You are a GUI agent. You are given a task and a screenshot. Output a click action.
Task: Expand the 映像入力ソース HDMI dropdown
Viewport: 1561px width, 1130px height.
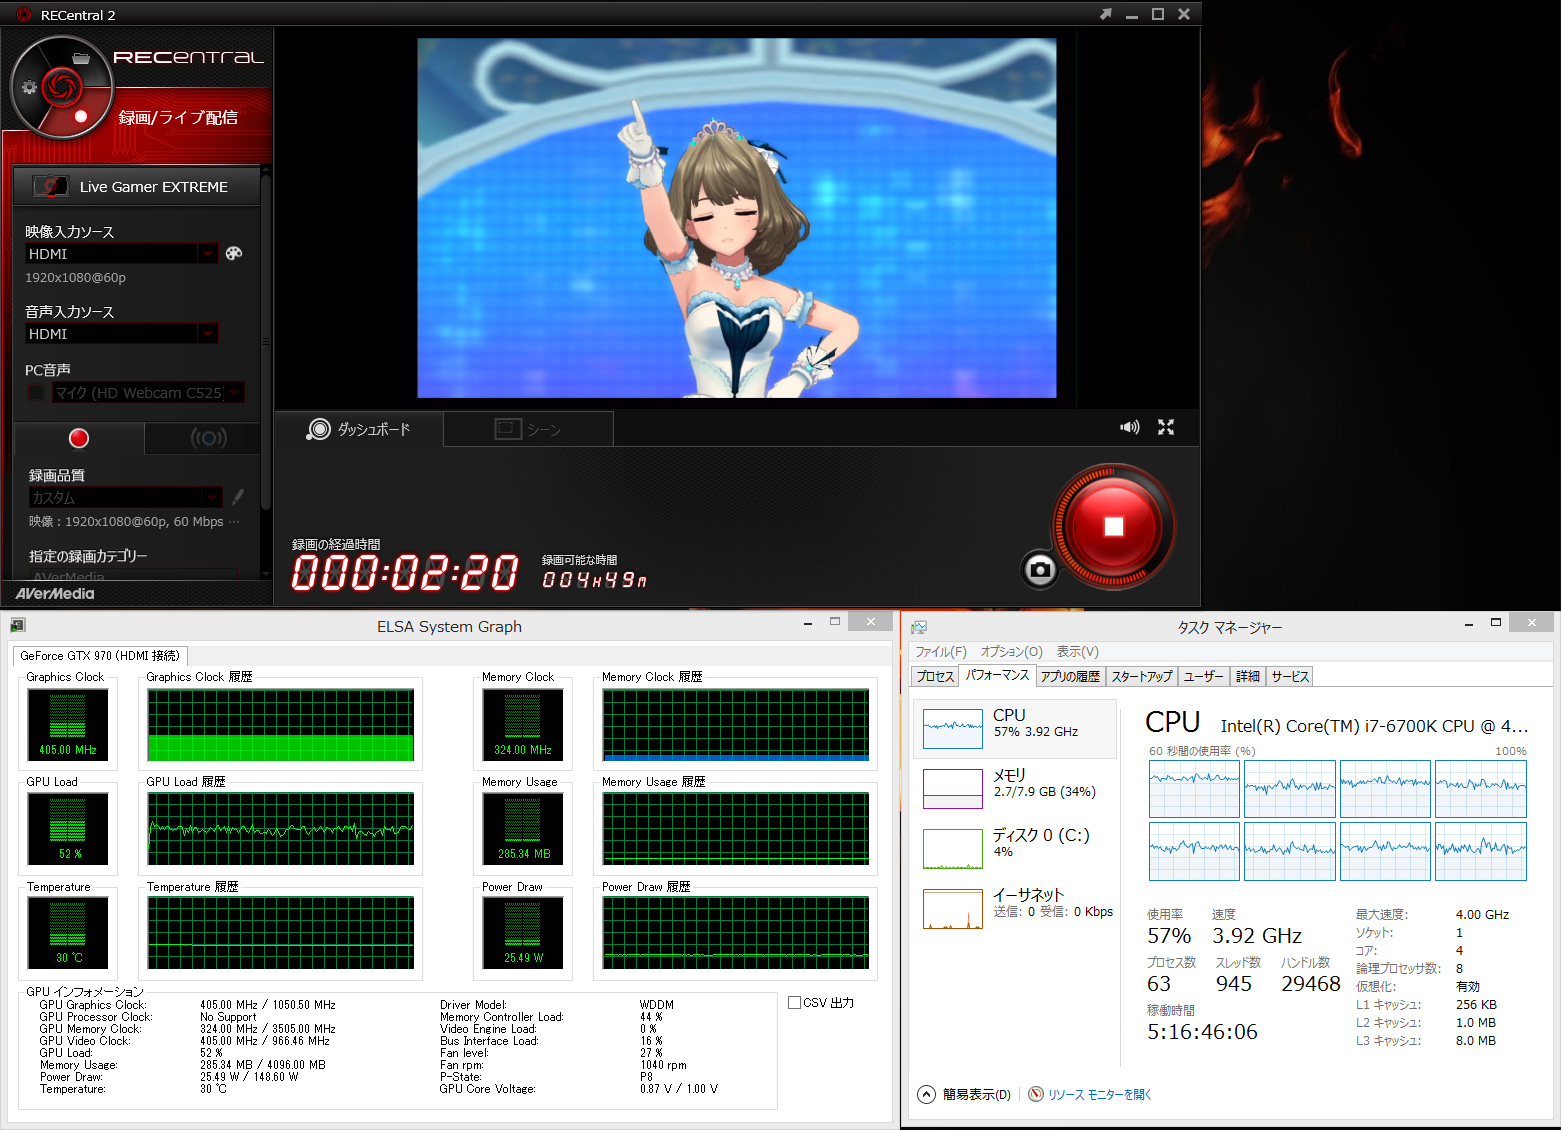point(208,254)
